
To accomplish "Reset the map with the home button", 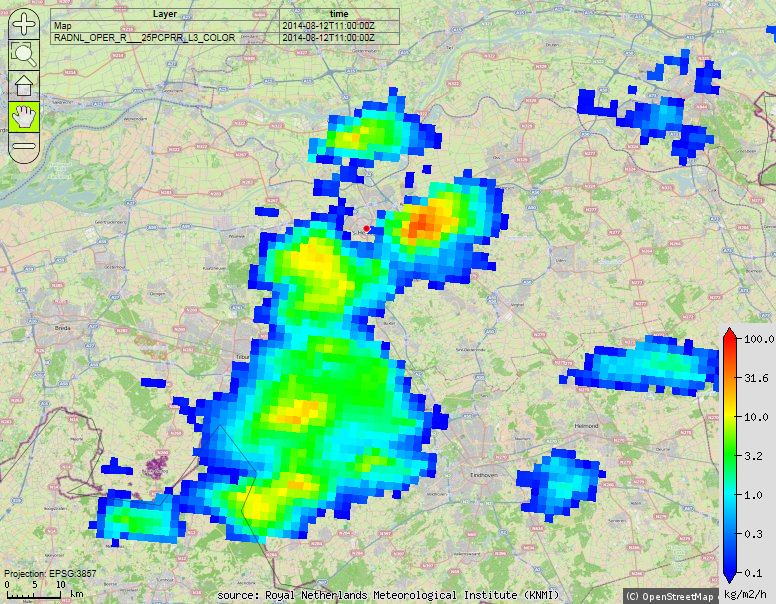I will pos(24,85).
